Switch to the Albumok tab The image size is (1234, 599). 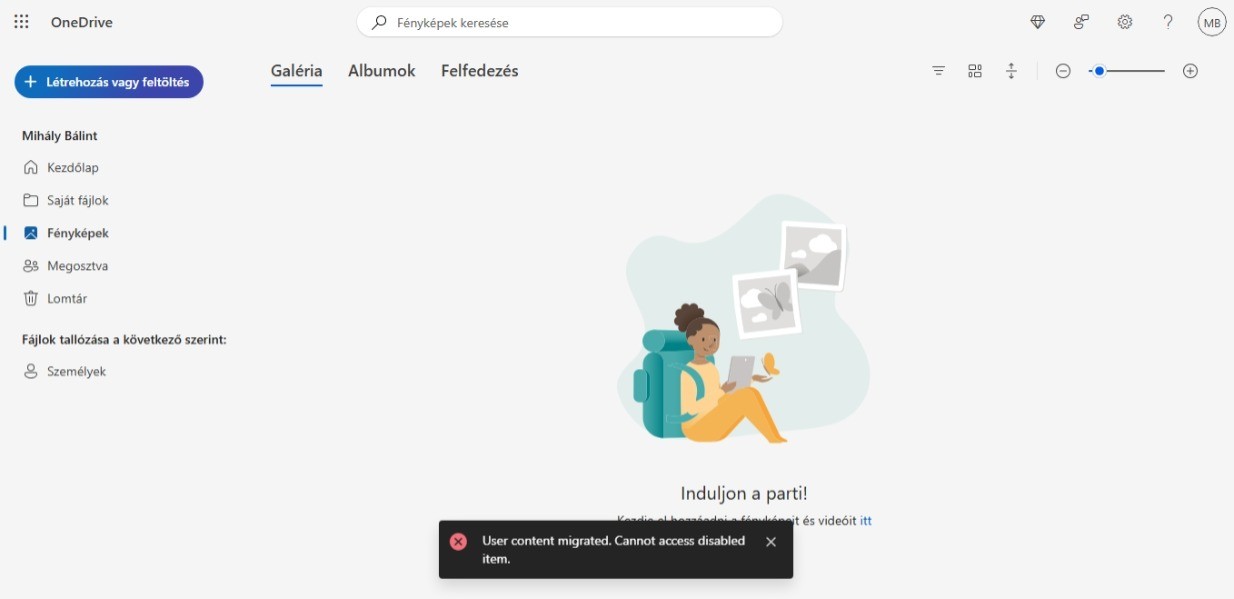381,71
